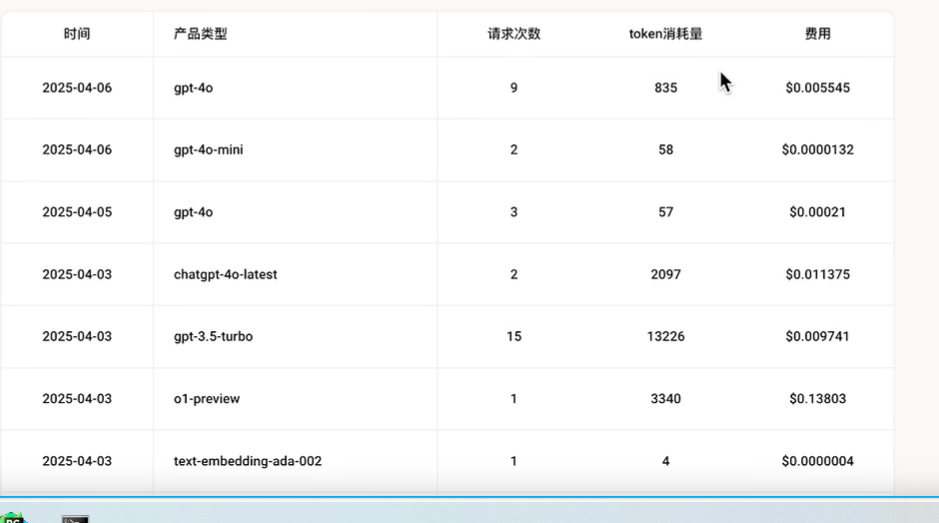Select gpt-4o in the 2025-04-05 row

[x=193, y=213]
